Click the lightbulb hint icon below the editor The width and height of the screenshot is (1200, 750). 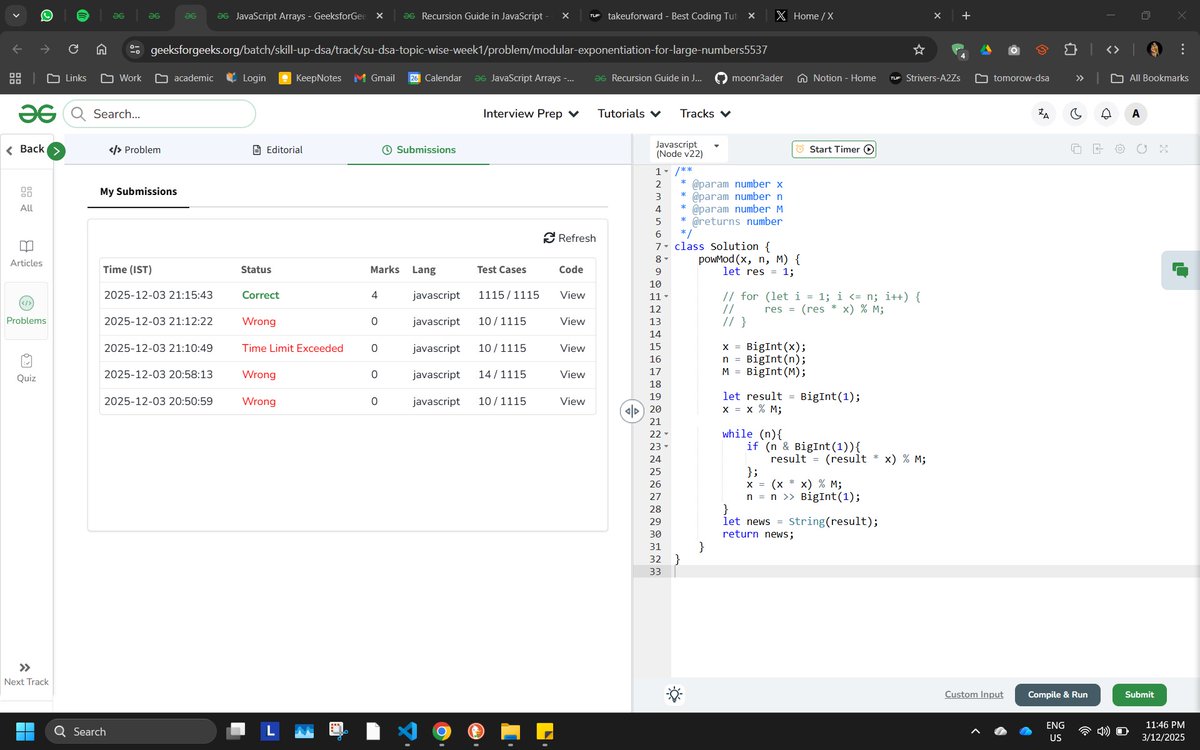[675, 694]
